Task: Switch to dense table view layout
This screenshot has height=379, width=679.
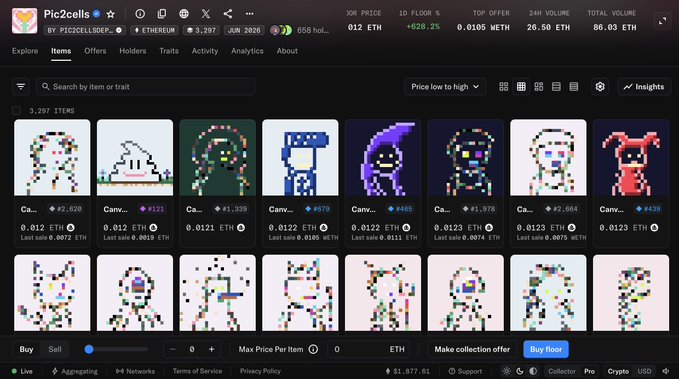Action: coord(574,87)
